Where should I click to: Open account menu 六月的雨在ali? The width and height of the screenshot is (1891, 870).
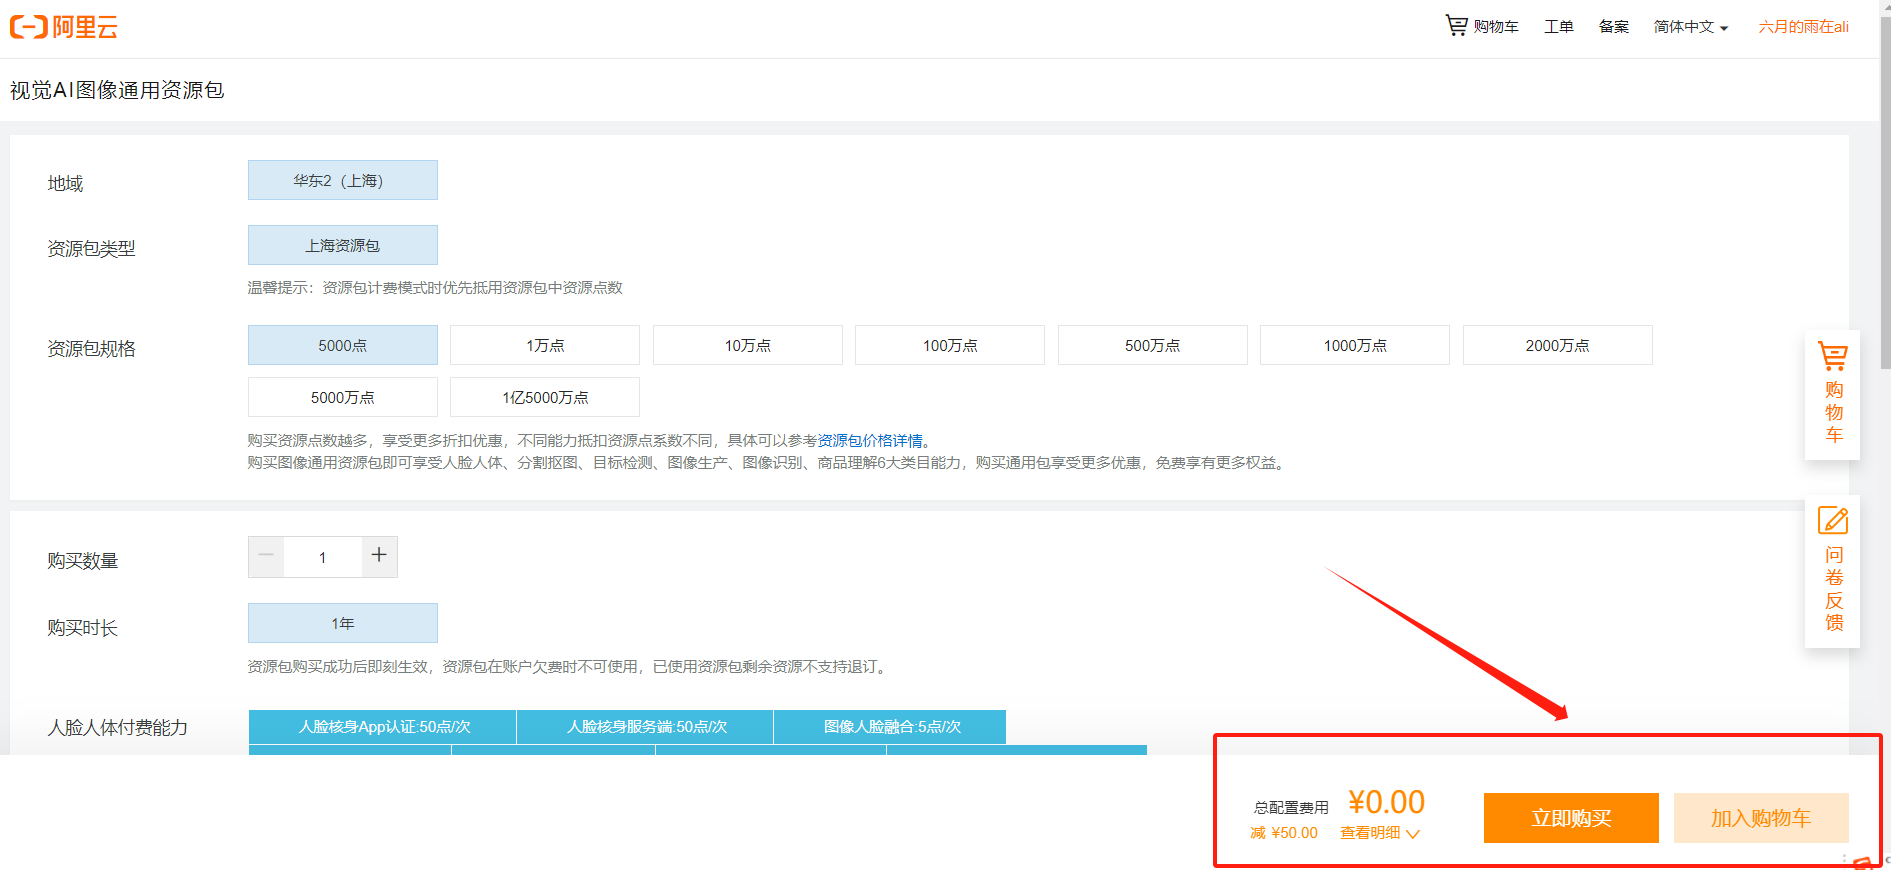tap(1804, 27)
